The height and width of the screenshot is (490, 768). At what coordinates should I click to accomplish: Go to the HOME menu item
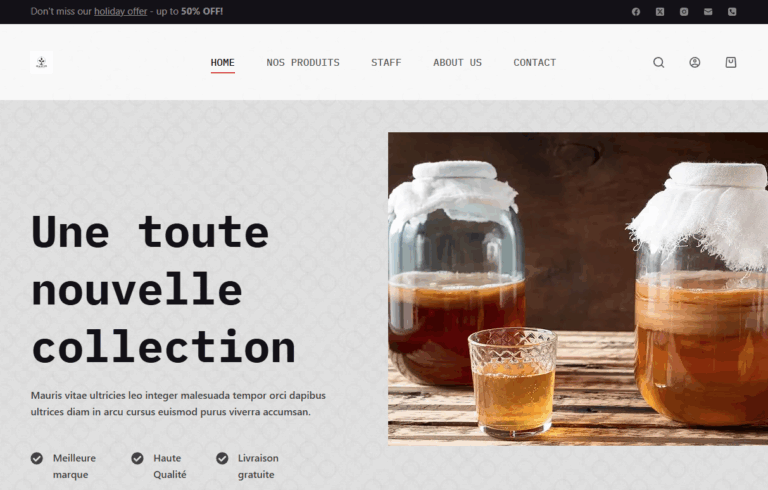(x=222, y=63)
